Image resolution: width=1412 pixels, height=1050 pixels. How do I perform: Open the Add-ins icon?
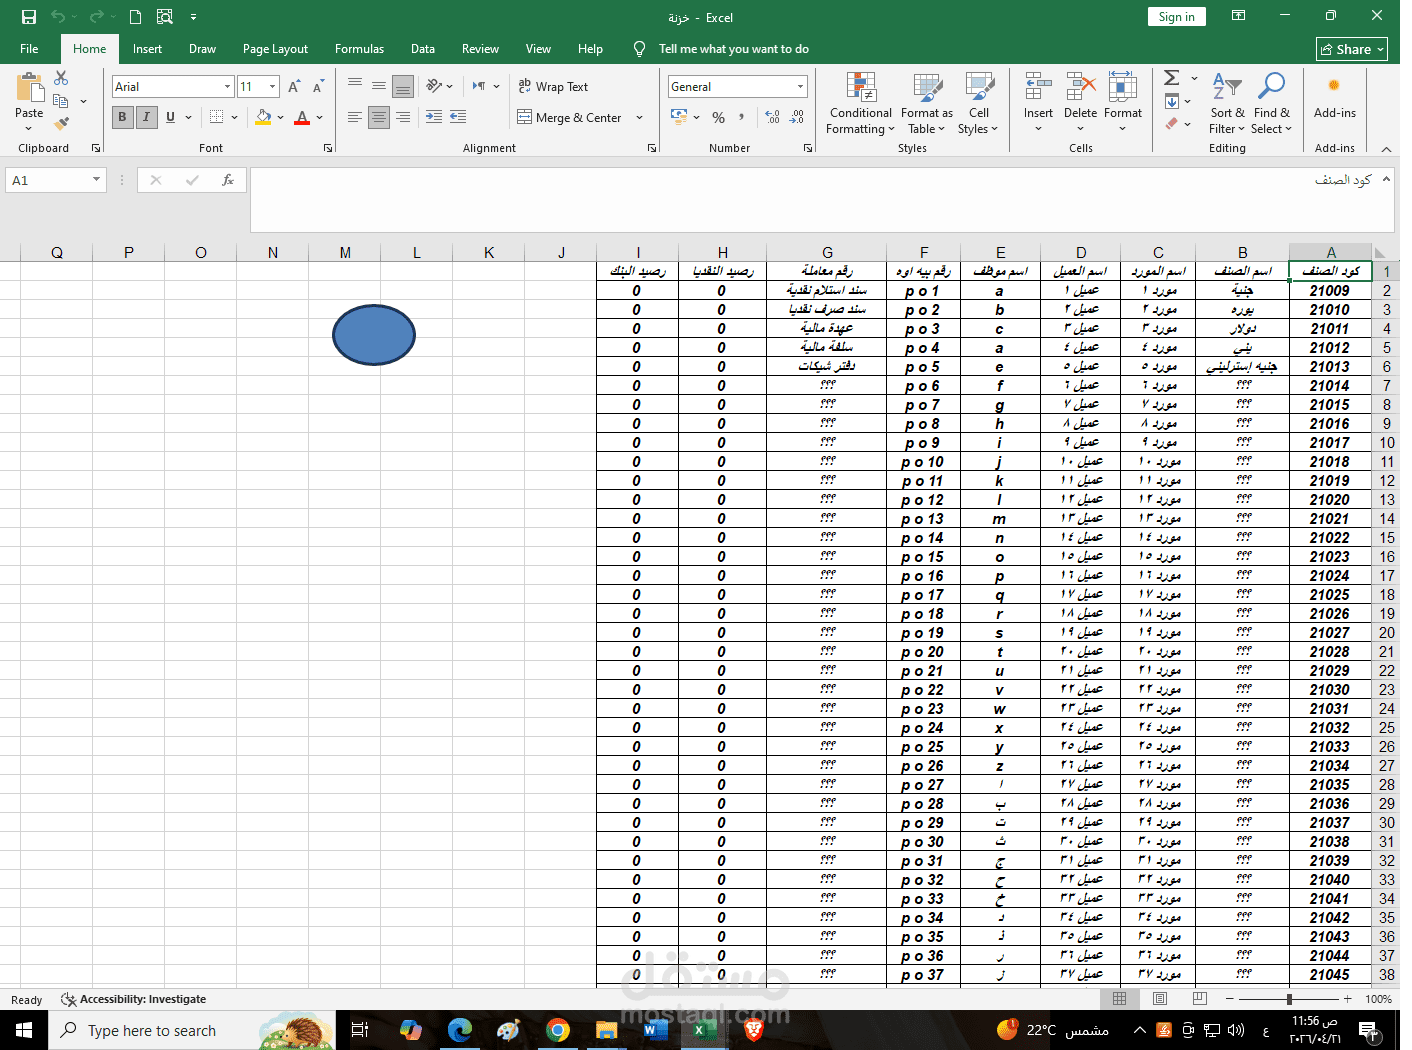pos(1334,97)
